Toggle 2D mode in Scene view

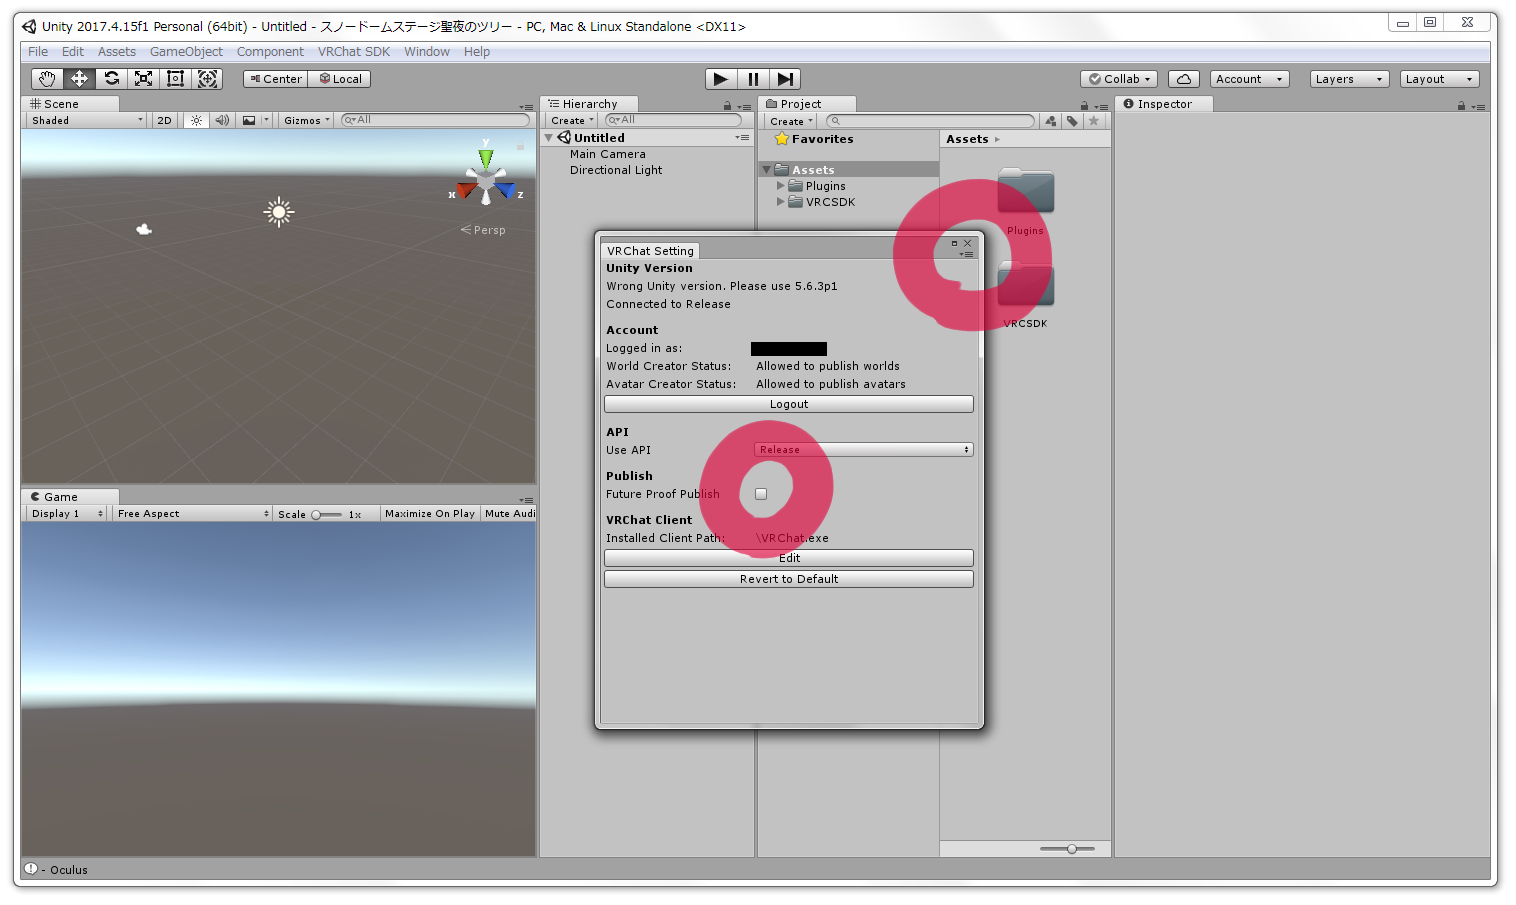coord(165,120)
